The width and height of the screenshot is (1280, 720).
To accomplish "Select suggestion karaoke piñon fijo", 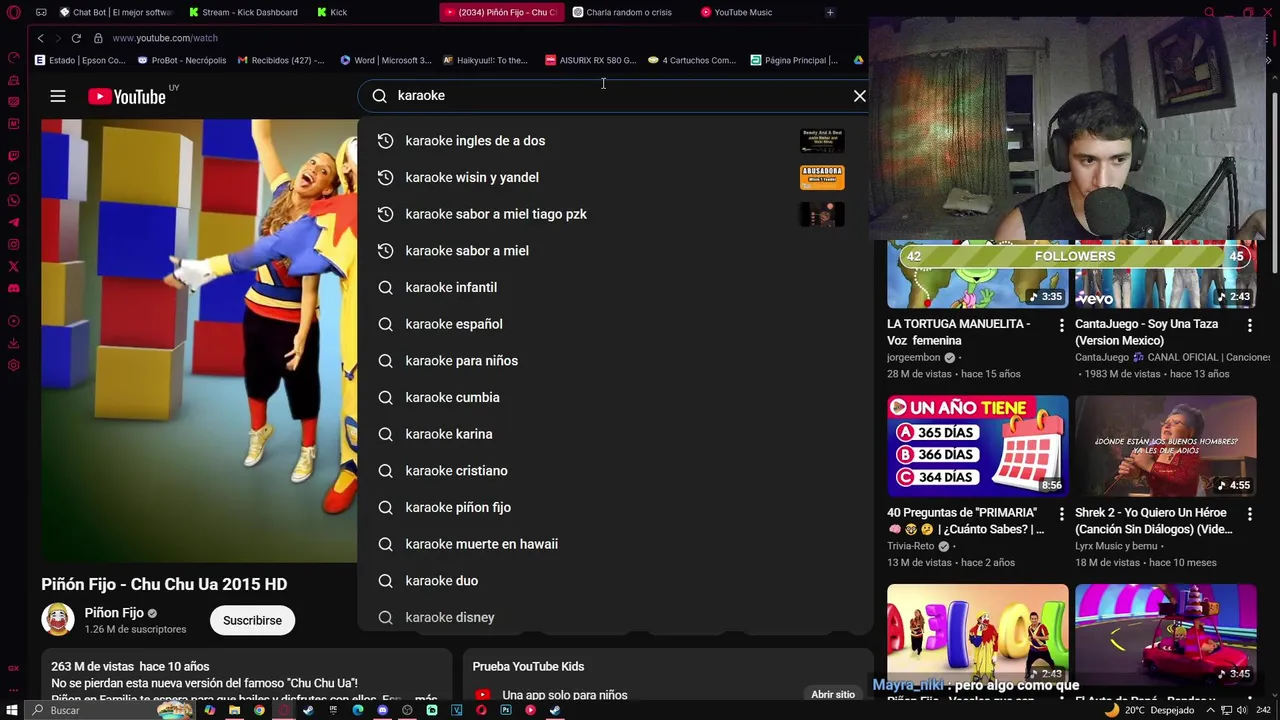I will pyautogui.click(x=613, y=507).
